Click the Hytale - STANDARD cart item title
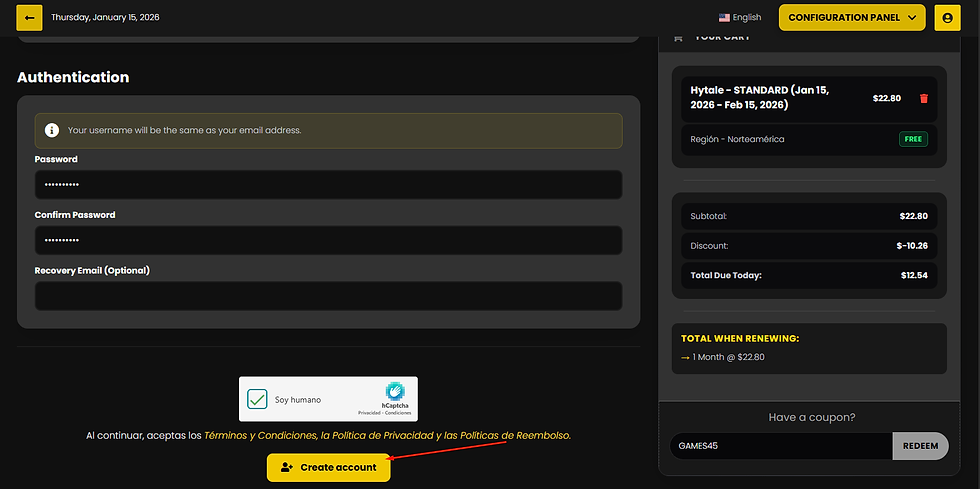The image size is (980, 489). (760, 98)
